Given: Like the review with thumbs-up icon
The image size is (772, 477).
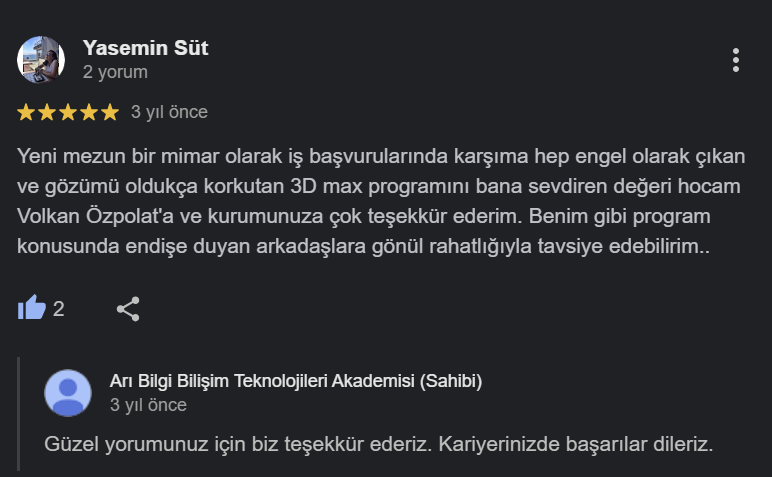Looking at the screenshot, I should 32,308.
